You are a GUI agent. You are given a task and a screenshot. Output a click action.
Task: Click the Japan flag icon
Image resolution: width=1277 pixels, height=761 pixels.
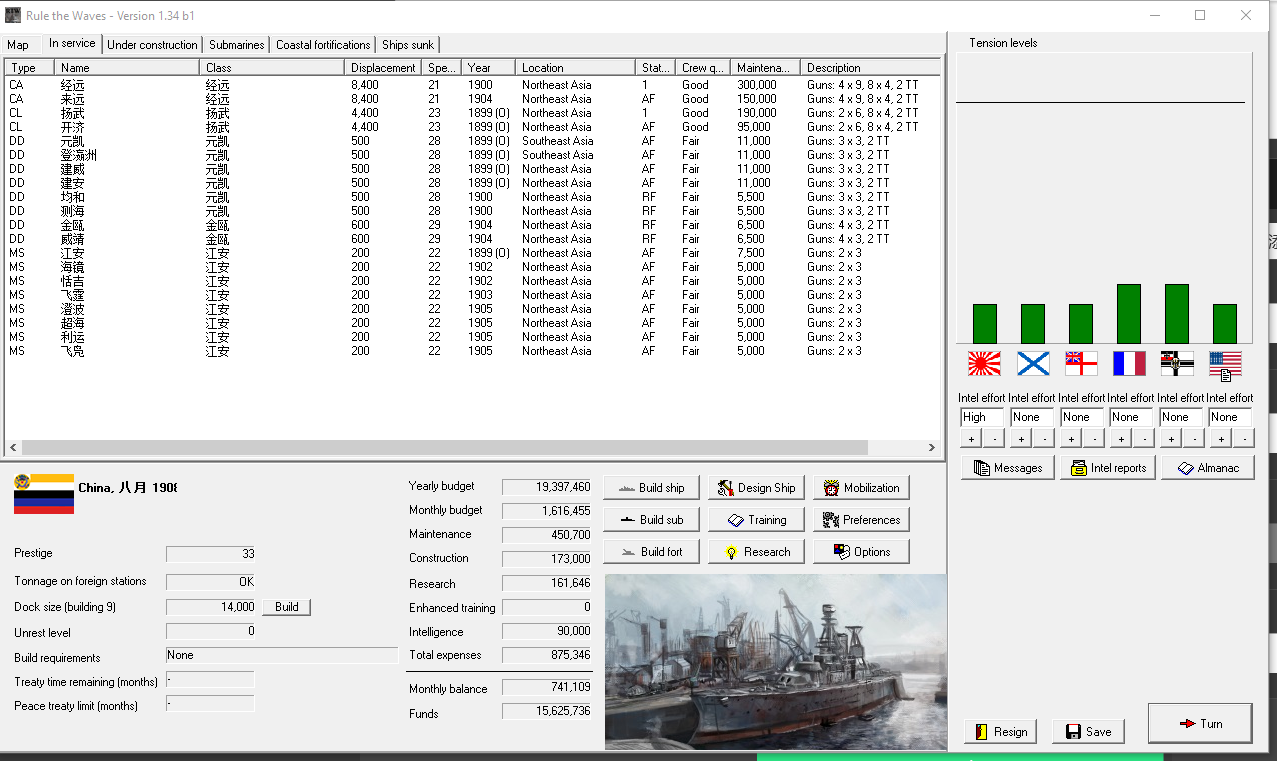[984, 364]
